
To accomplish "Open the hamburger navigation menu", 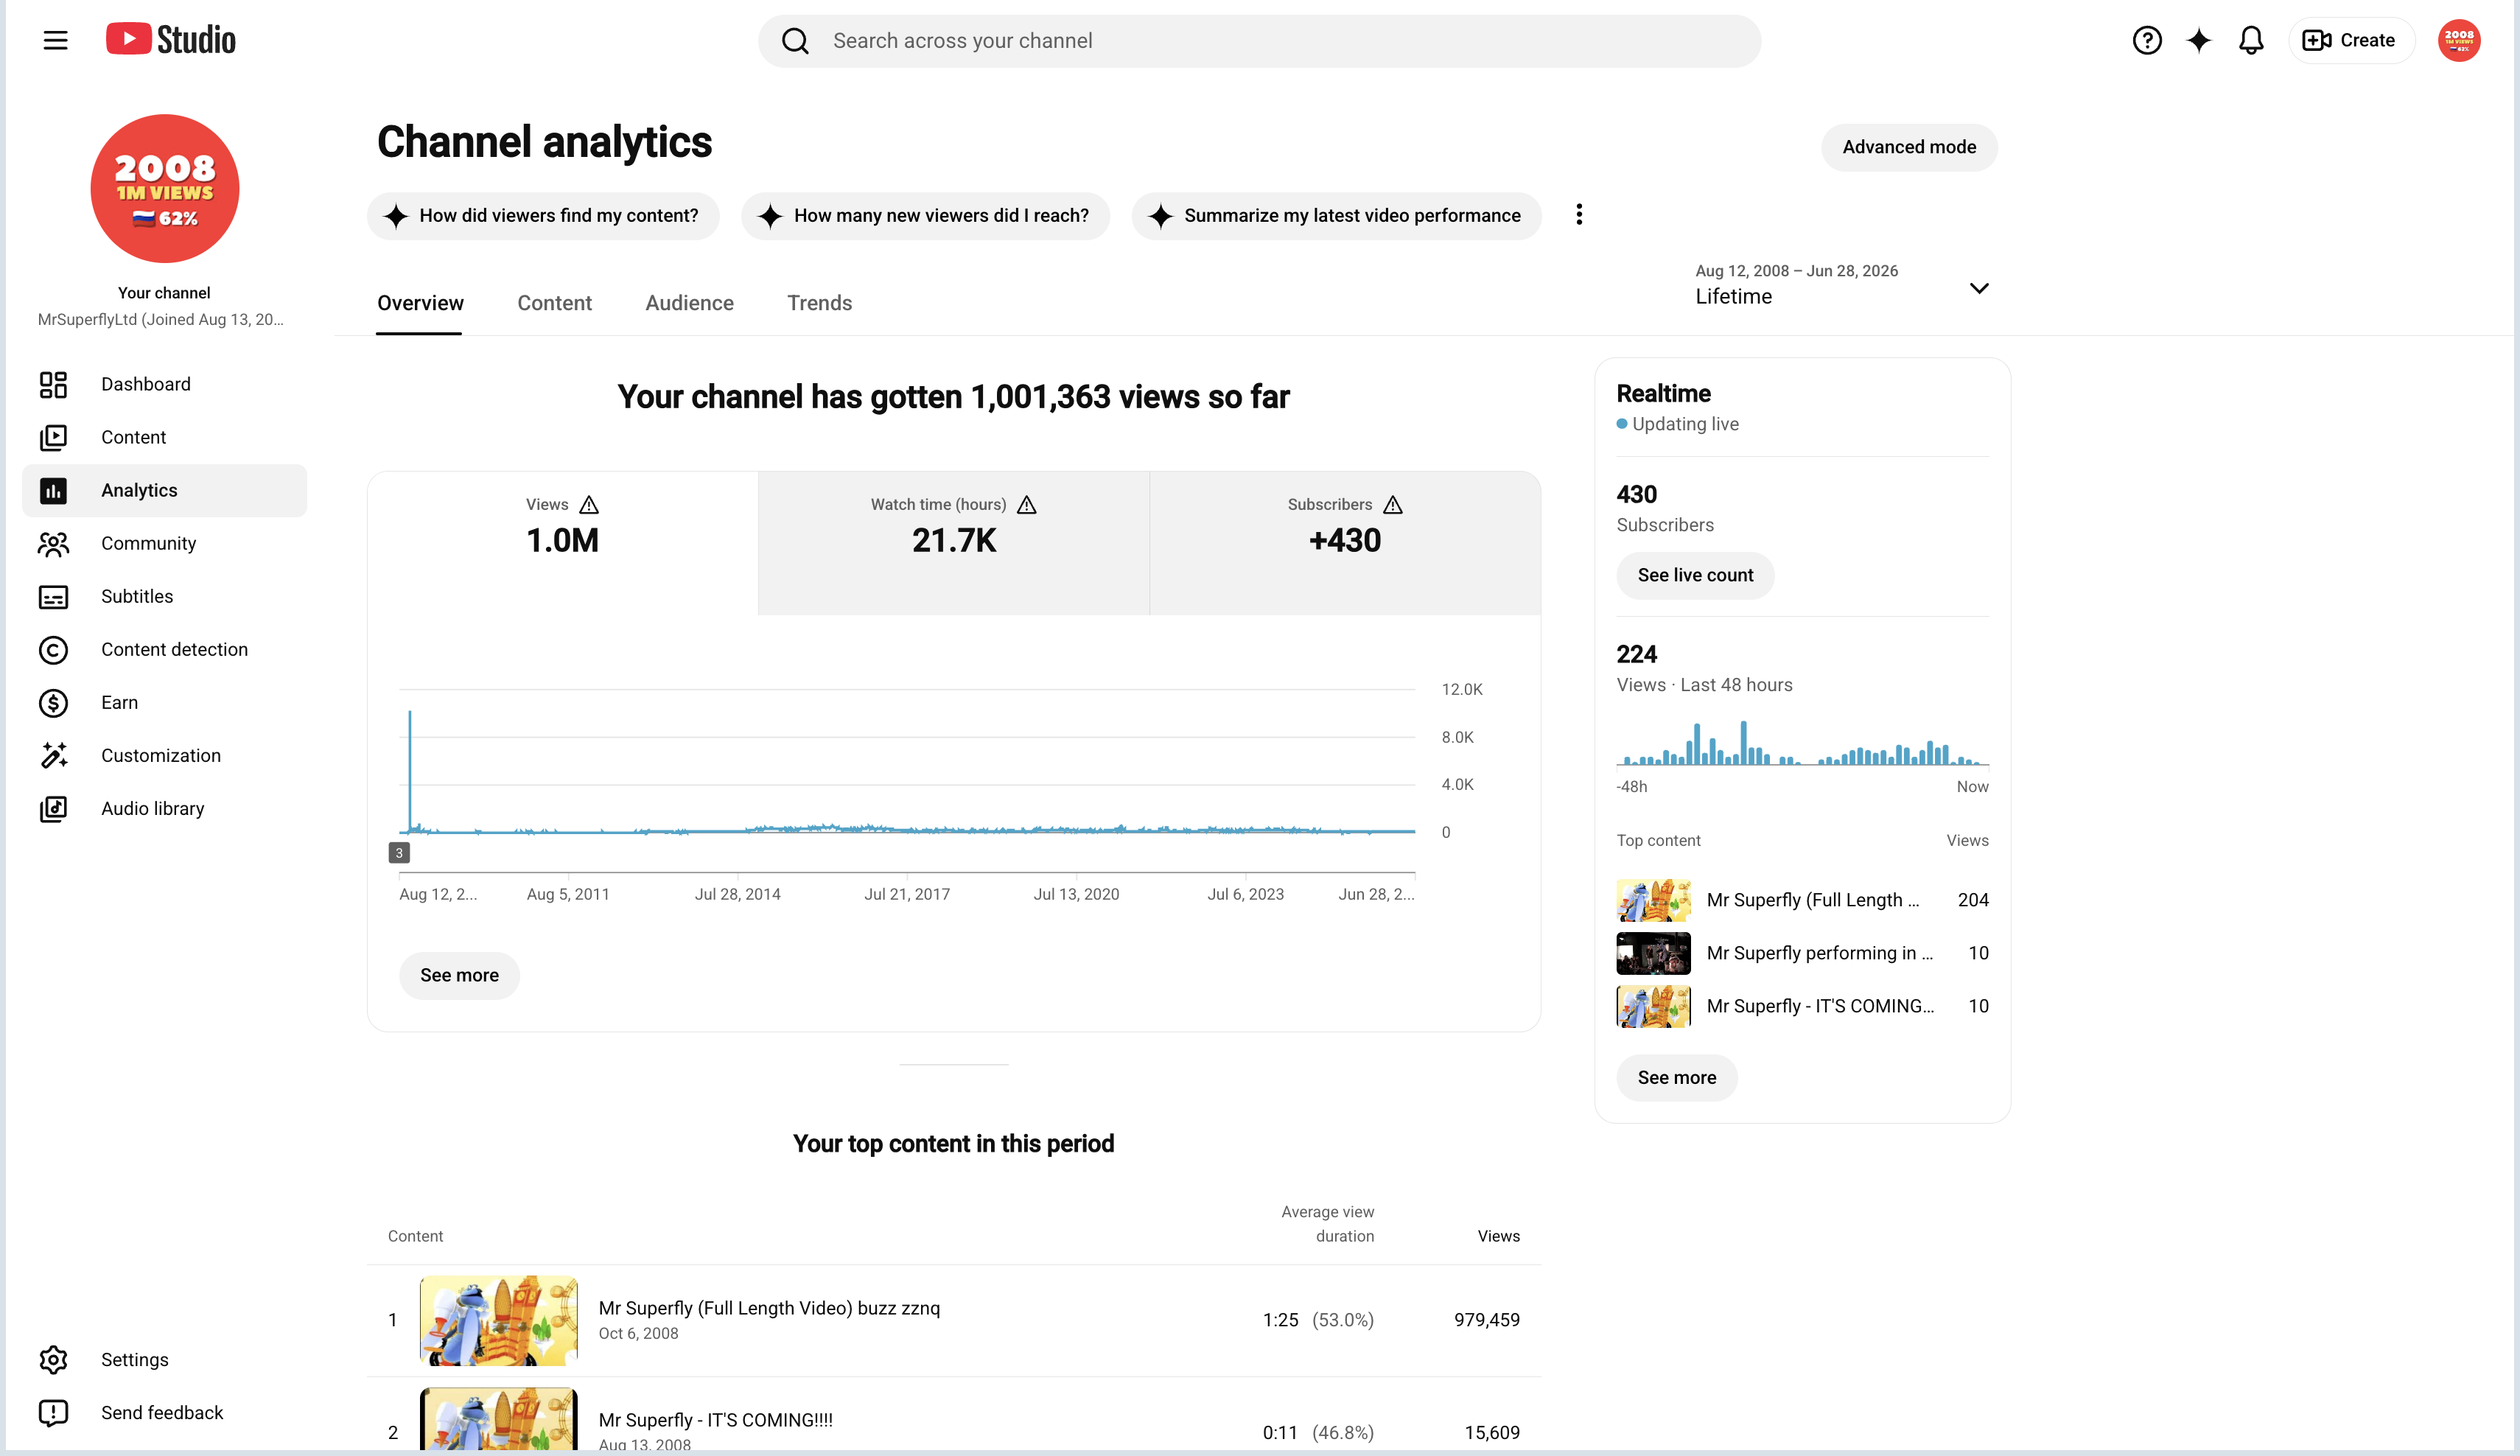I will pyautogui.click(x=56, y=40).
